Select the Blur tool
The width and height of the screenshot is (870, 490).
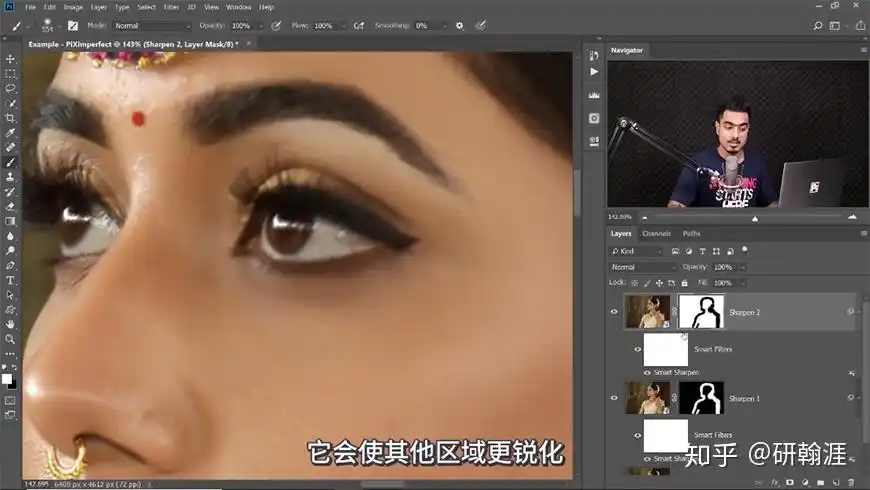pos(10,236)
